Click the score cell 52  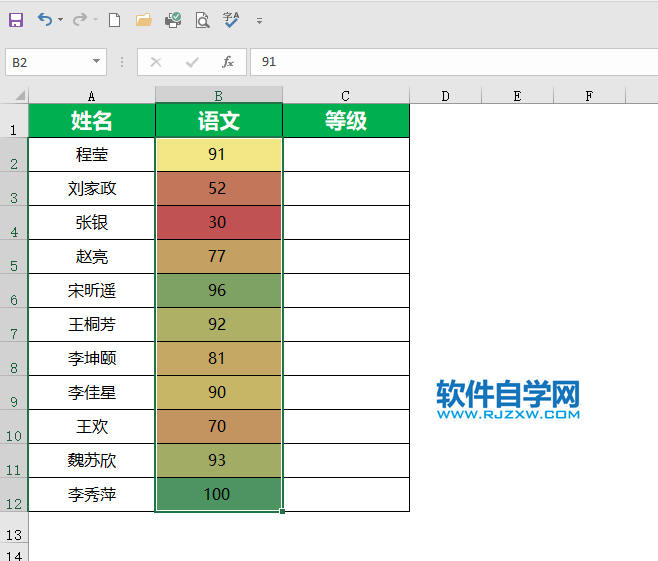pos(219,188)
